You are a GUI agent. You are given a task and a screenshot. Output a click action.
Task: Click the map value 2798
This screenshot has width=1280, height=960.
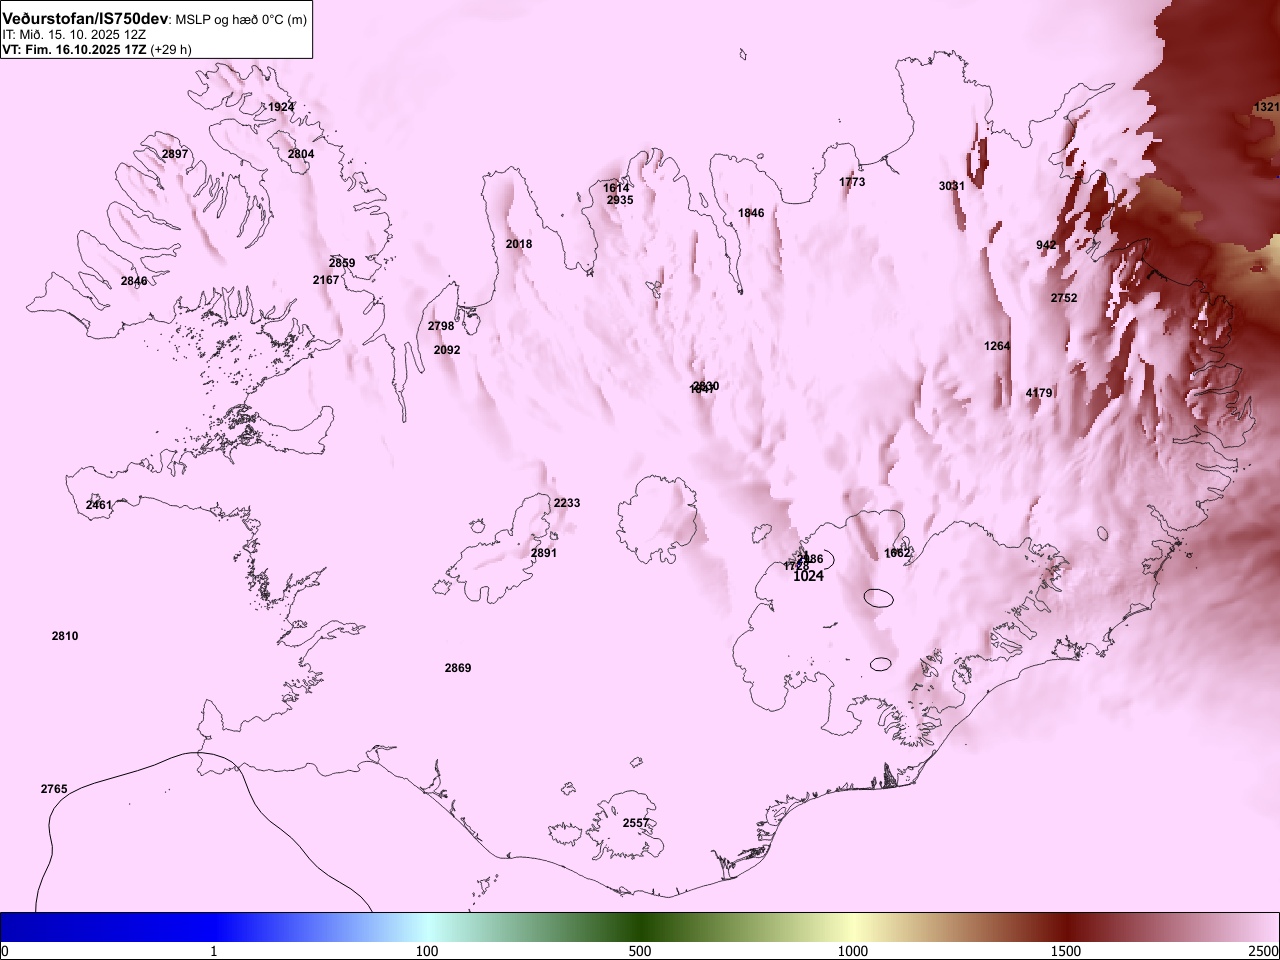441,326
